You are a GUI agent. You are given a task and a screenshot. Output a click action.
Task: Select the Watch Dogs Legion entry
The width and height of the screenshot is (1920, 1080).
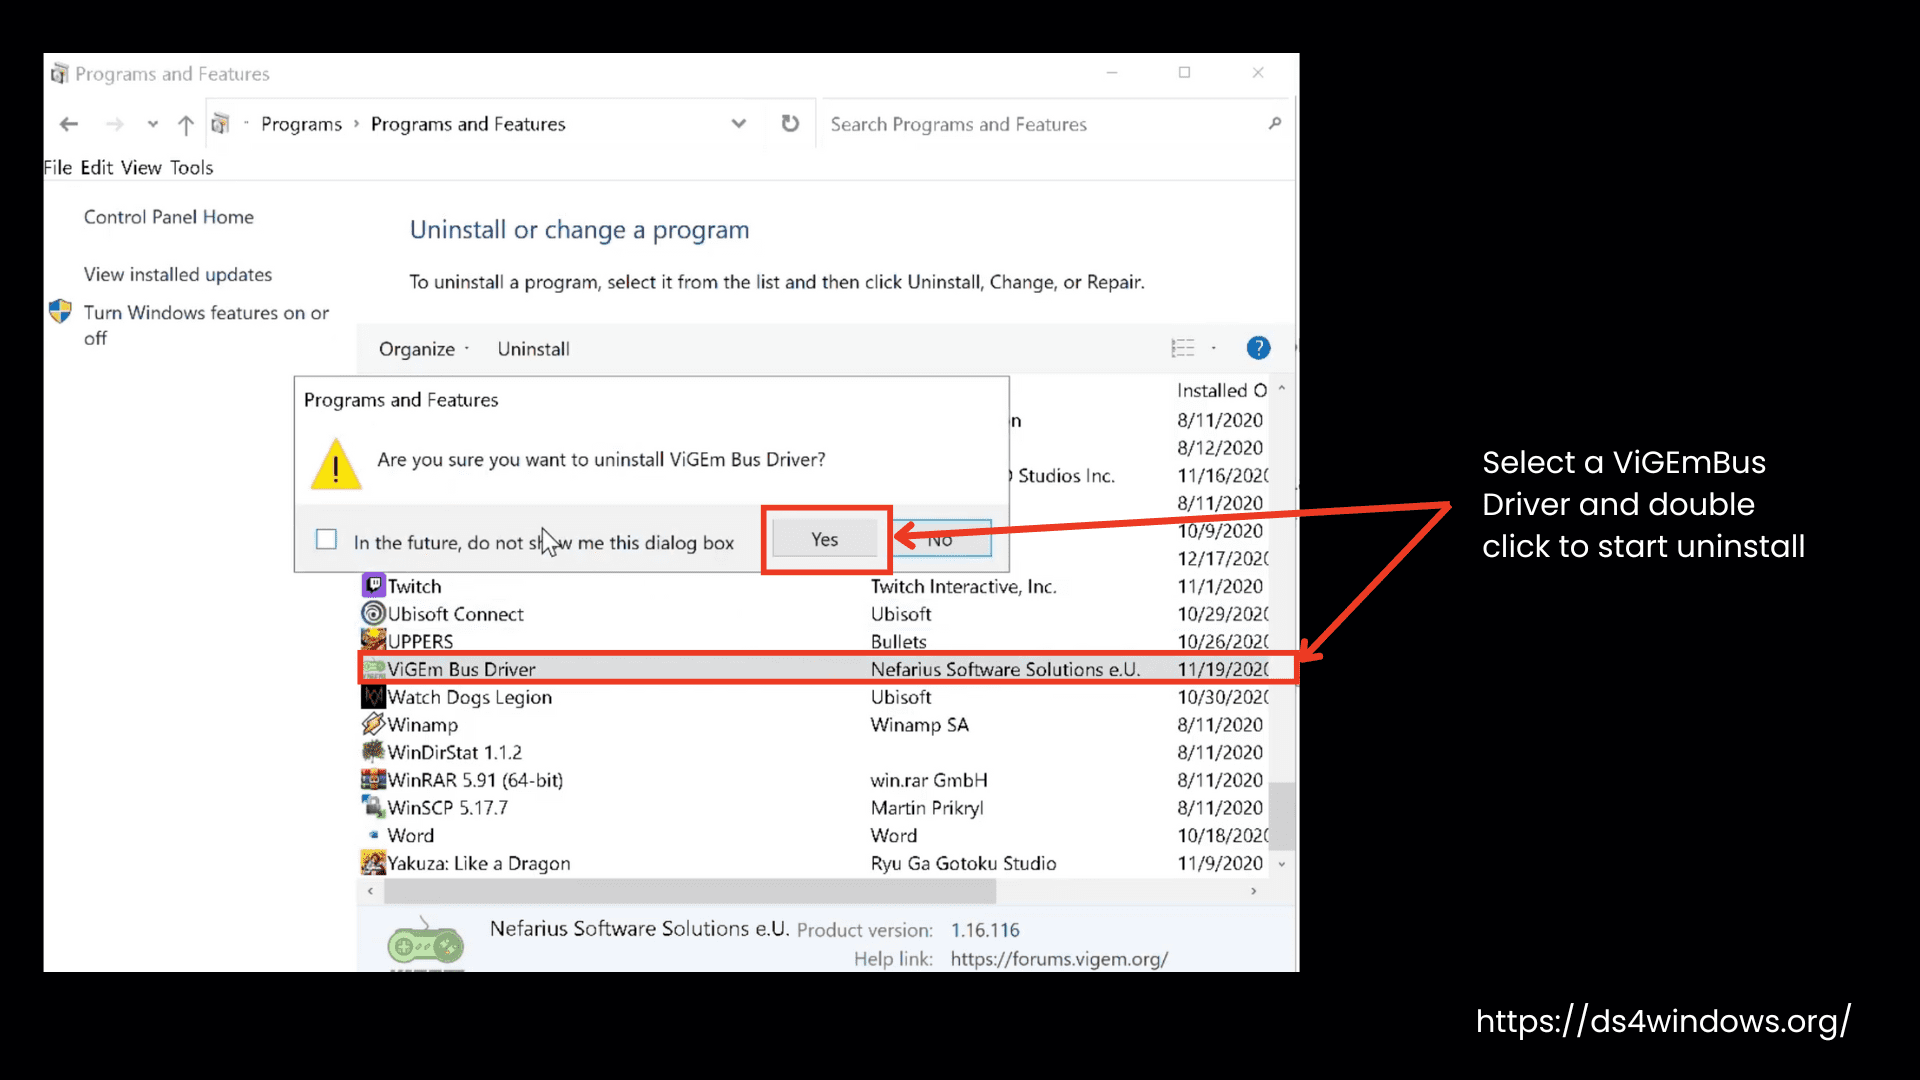pyautogui.click(x=469, y=697)
